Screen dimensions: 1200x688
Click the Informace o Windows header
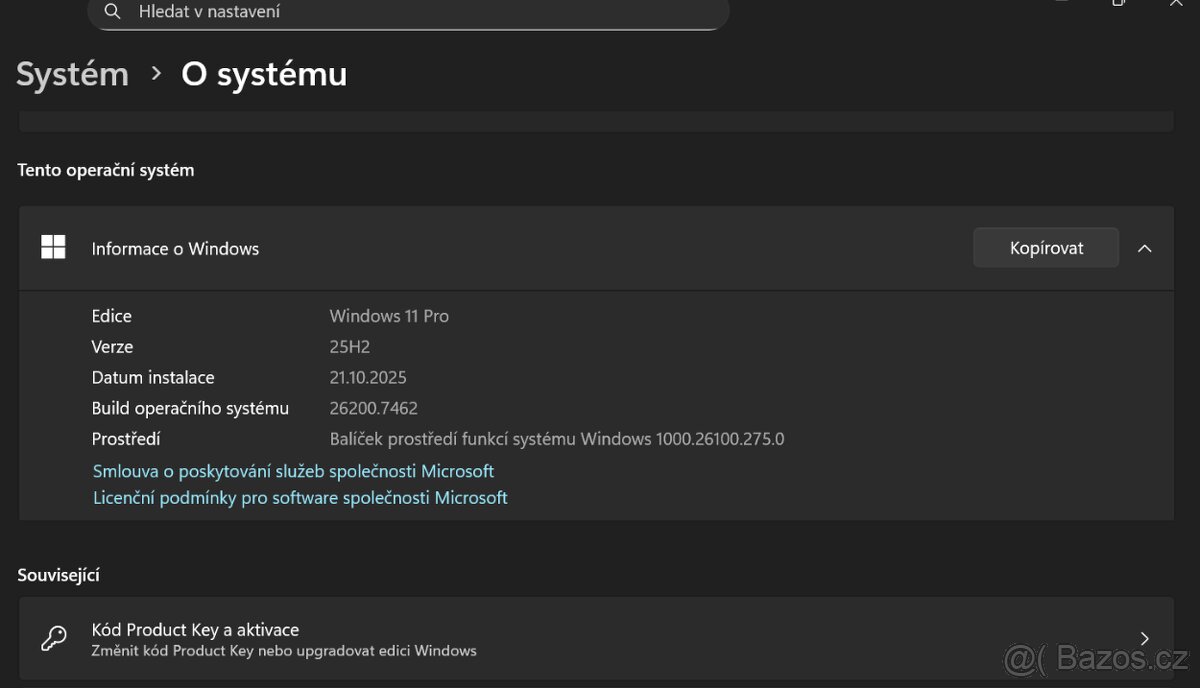tap(175, 249)
